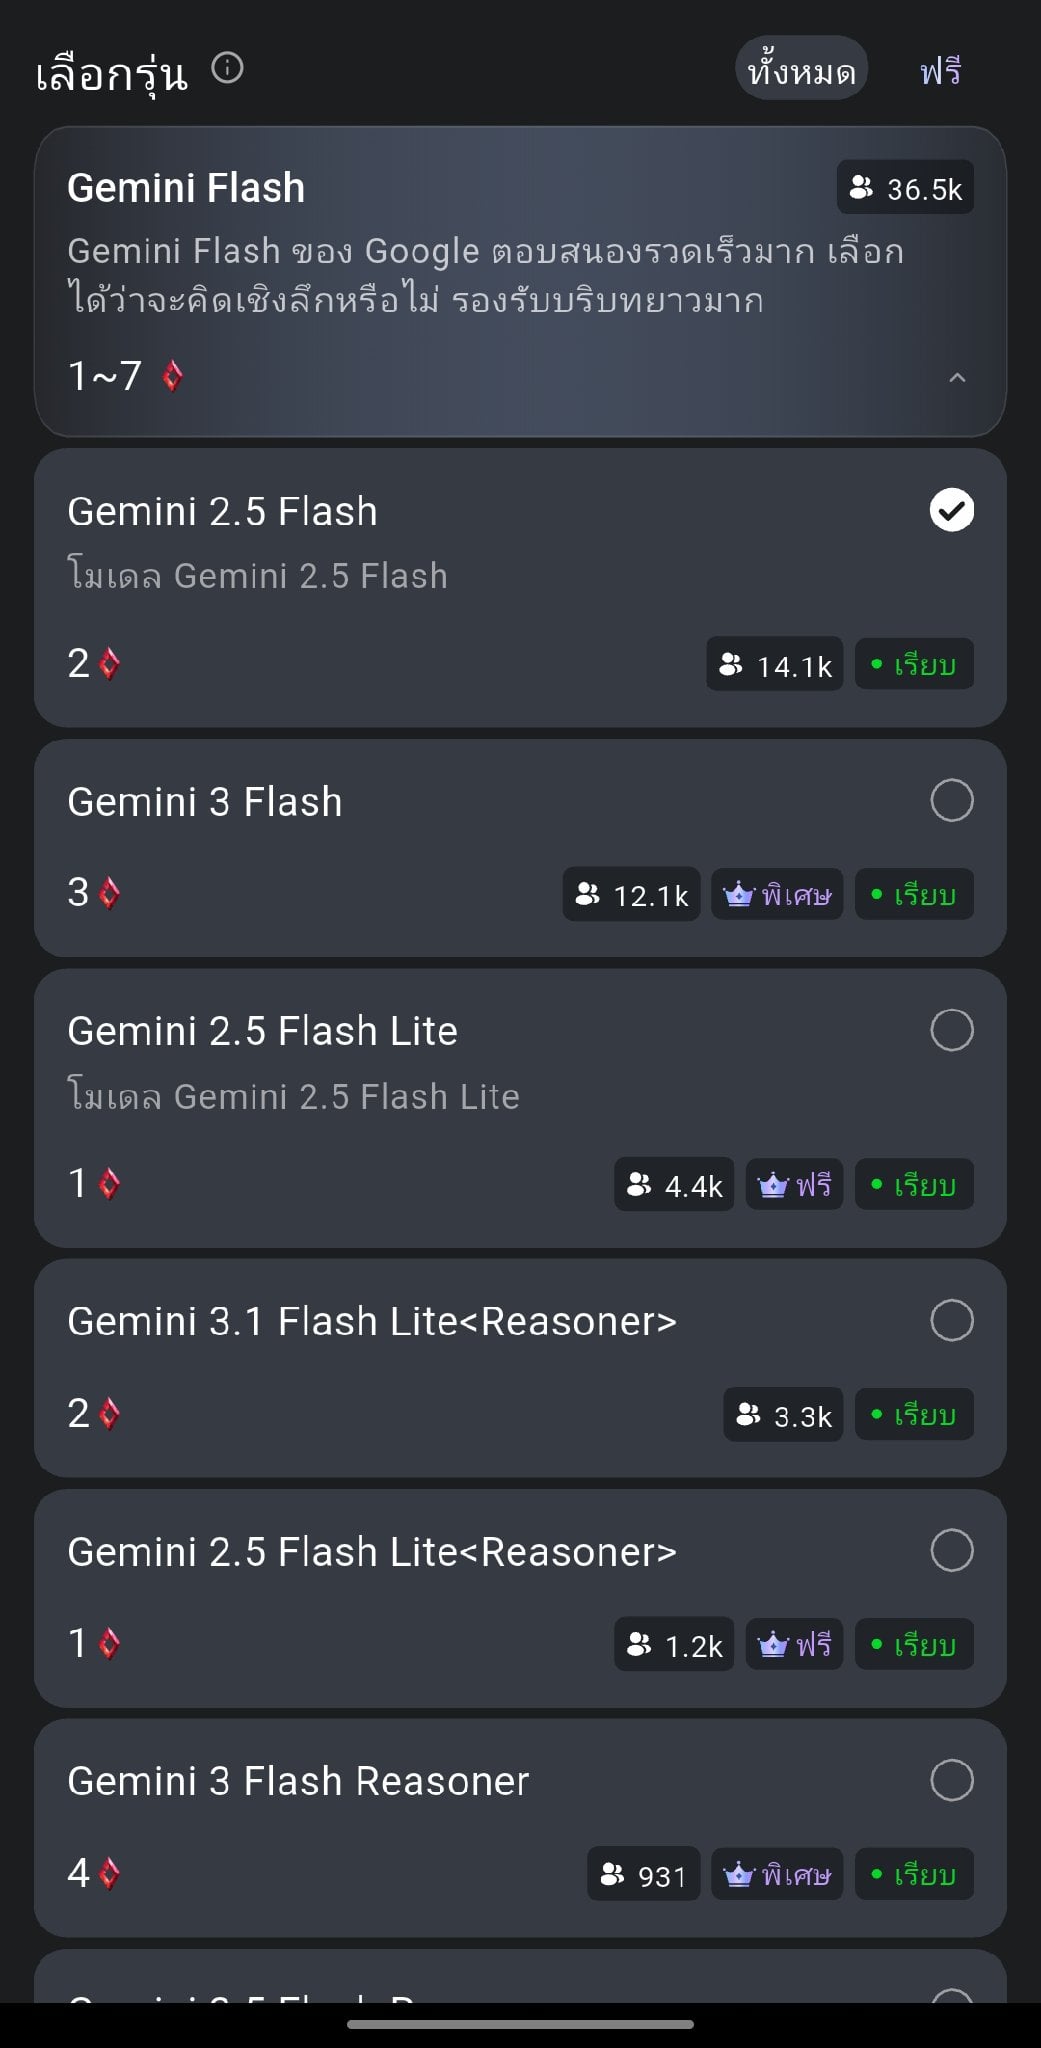The image size is (1041, 2048).
Task: Tap the Android navigation gesture bar
Action: coord(520,2024)
